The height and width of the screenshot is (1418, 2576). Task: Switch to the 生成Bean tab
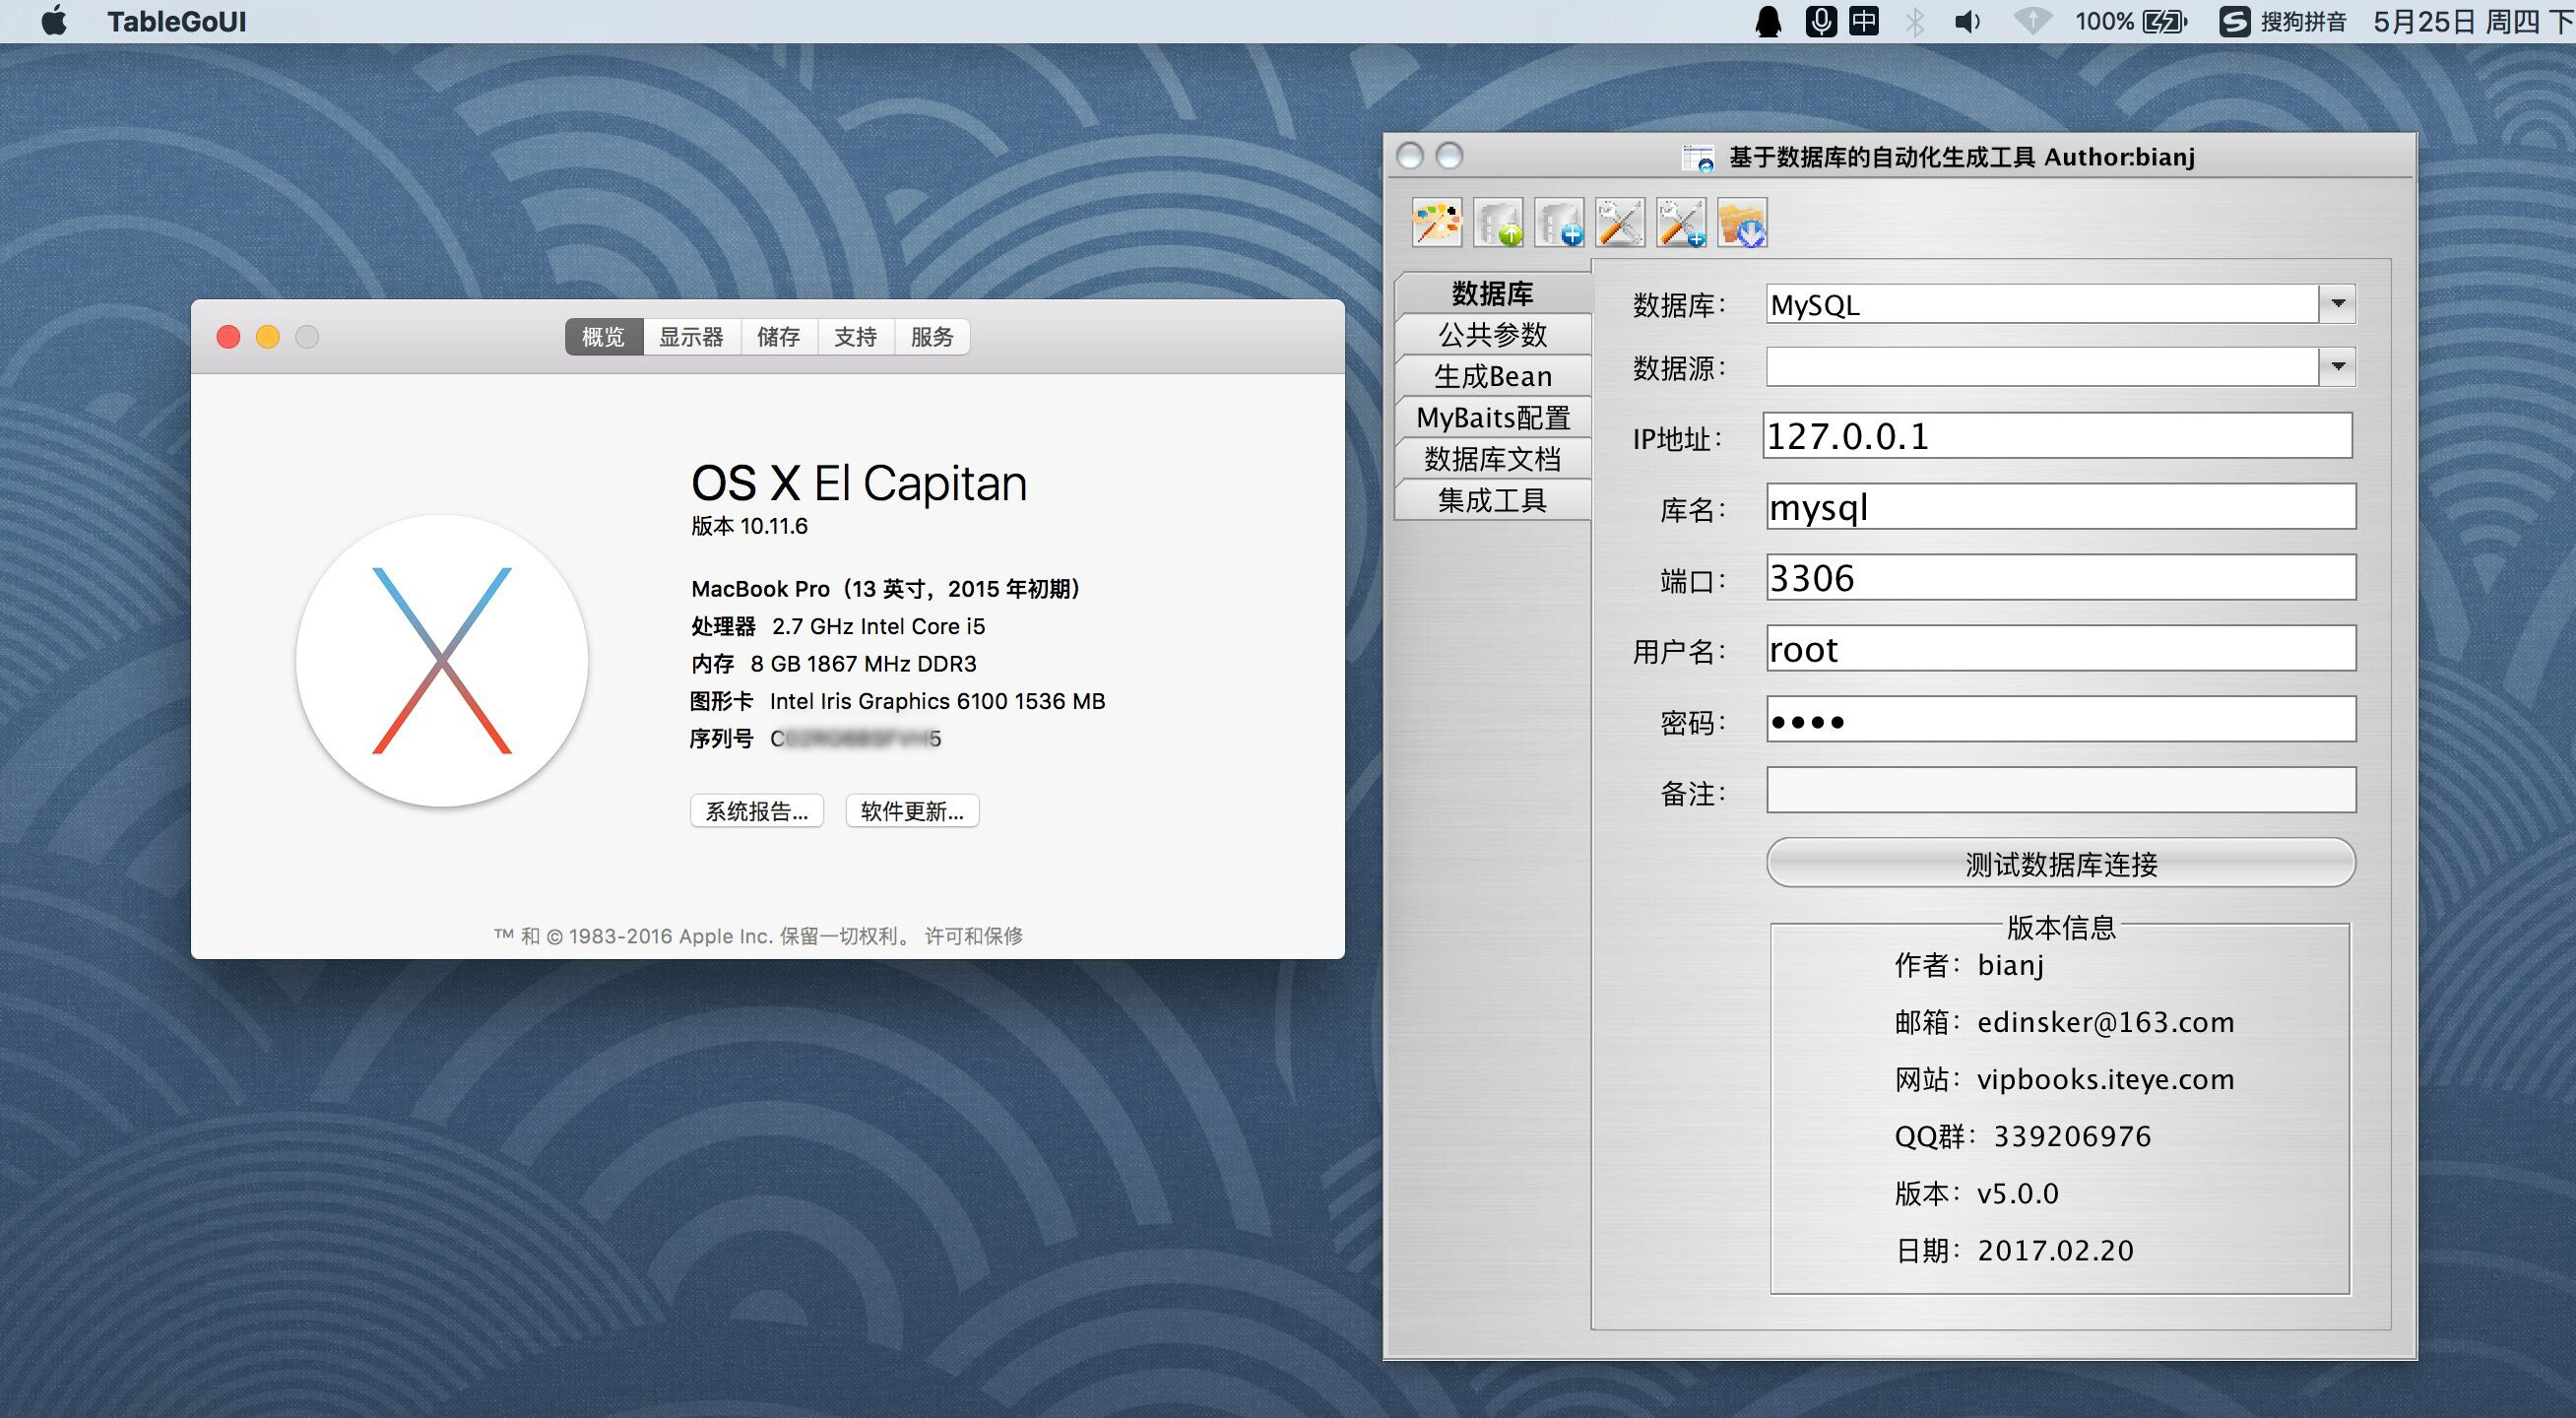[x=1492, y=376]
